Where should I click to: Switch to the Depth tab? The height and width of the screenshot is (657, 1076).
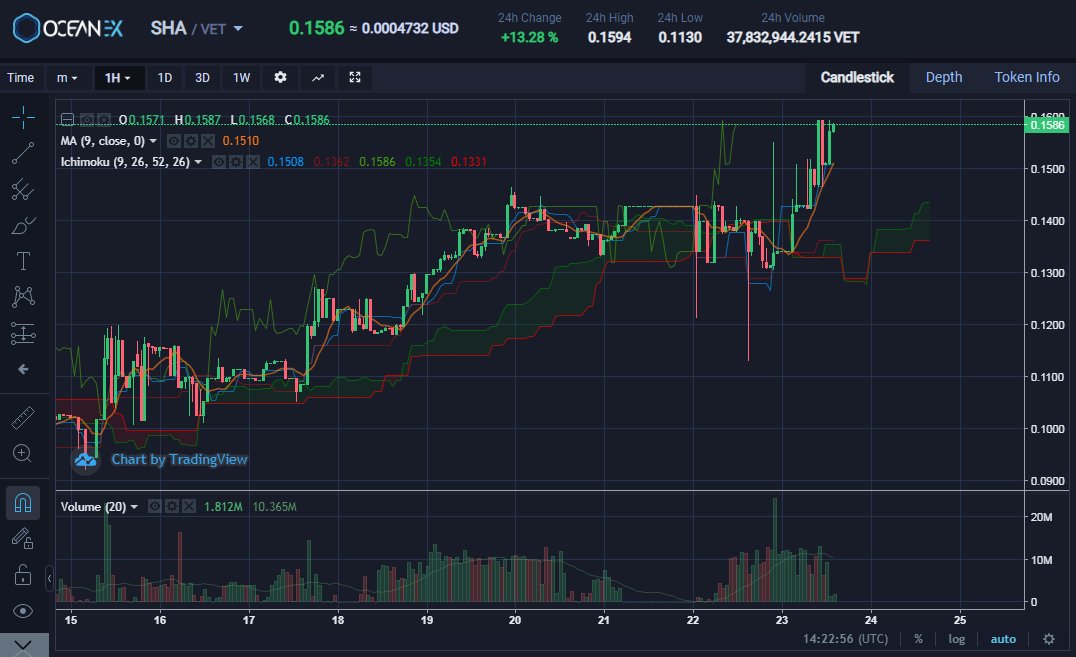coord(943,77)
